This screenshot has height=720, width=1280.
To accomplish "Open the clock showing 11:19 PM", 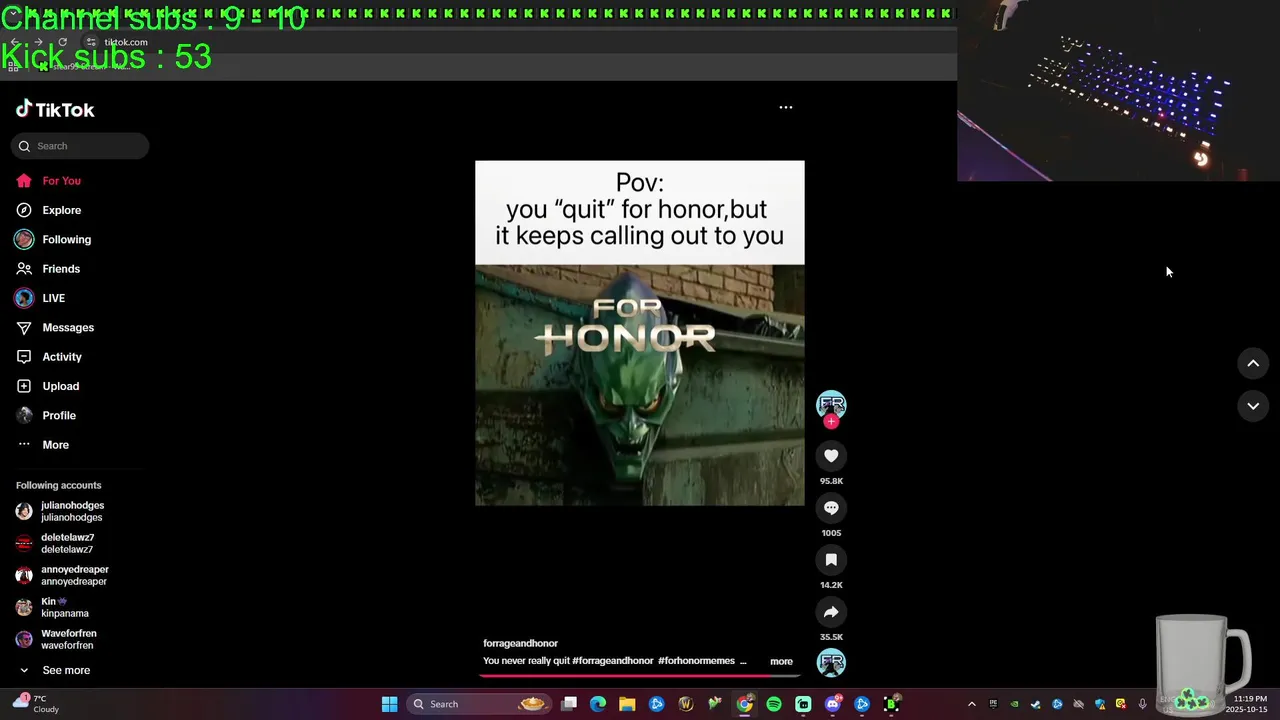I will coord(1249,704).
